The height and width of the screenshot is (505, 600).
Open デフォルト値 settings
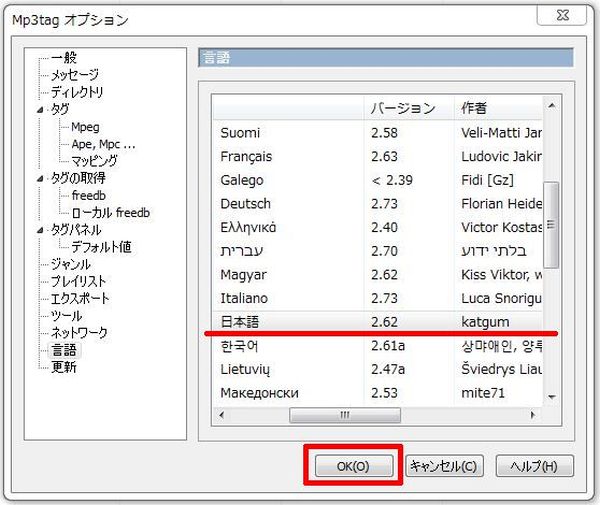click(x=101, y=247)
